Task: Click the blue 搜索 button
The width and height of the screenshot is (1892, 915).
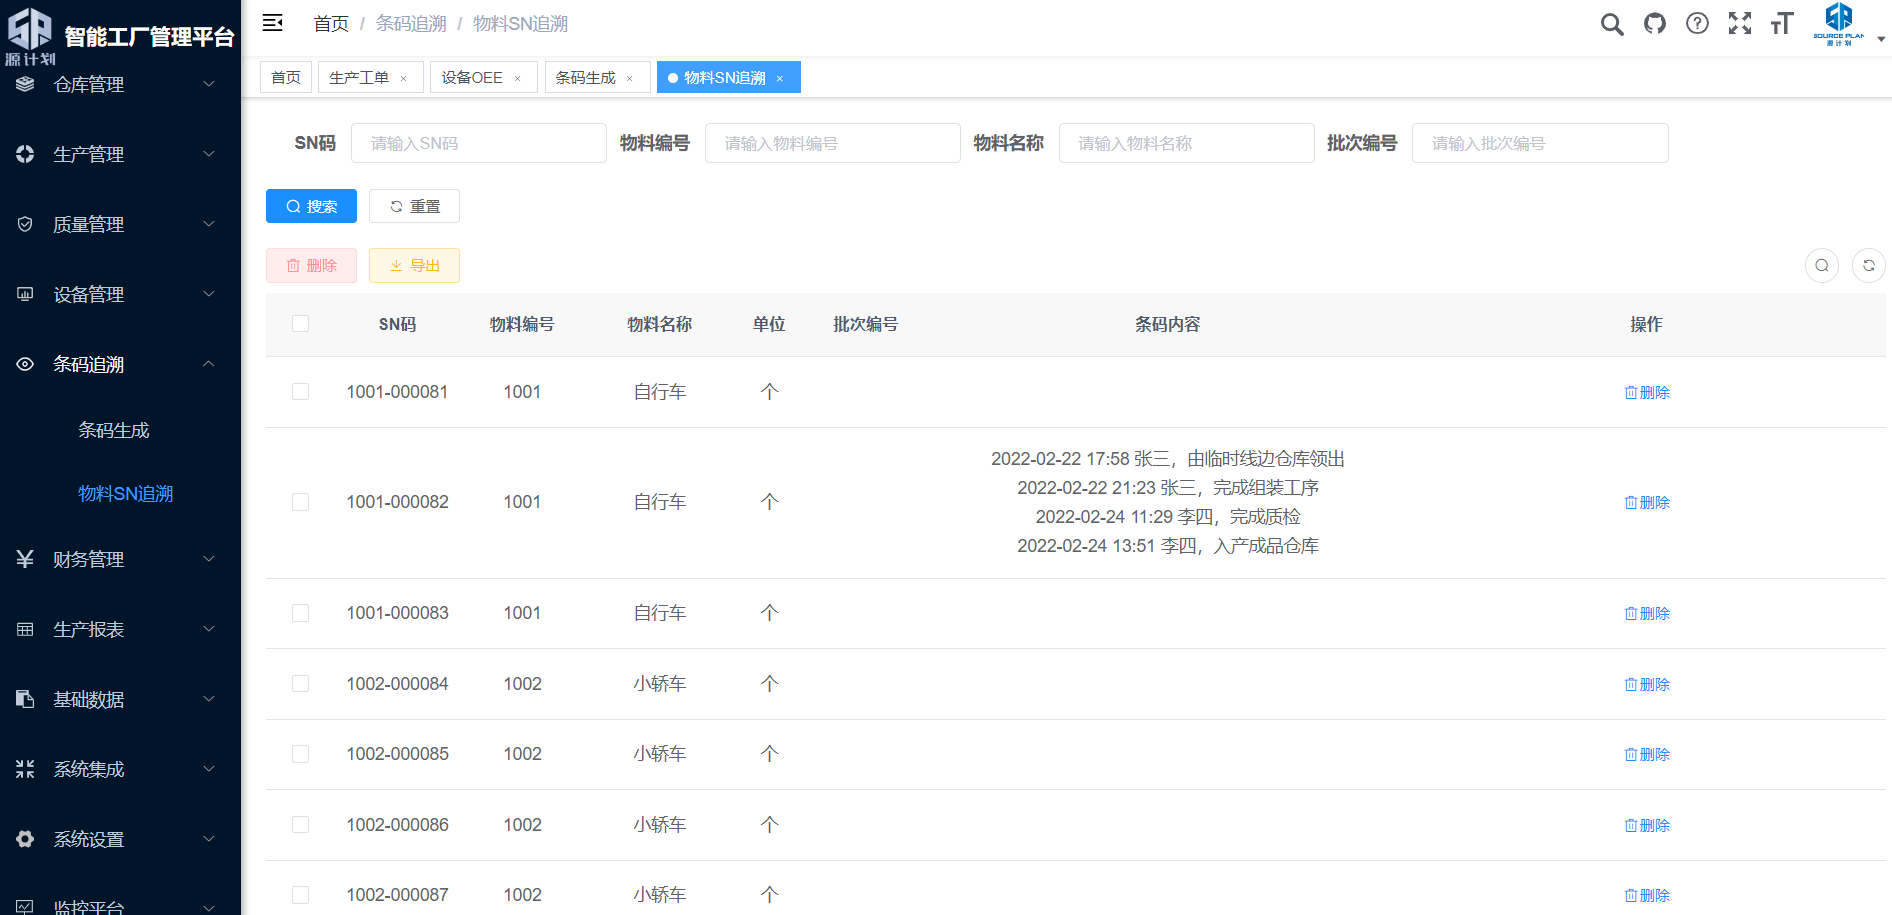Action: [311, 206]
